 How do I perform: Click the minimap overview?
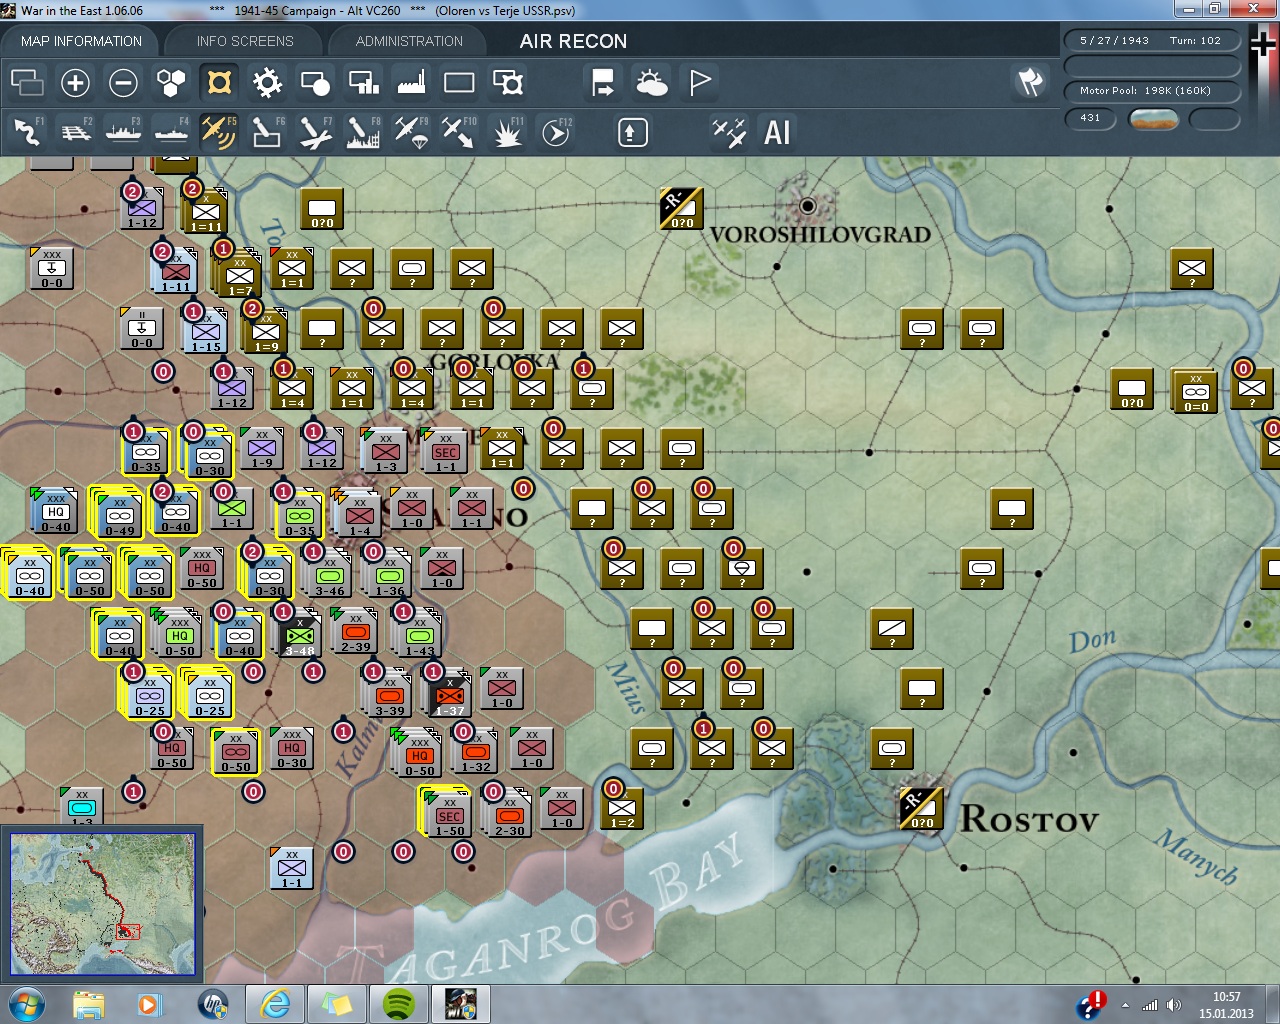click(102, 904)
